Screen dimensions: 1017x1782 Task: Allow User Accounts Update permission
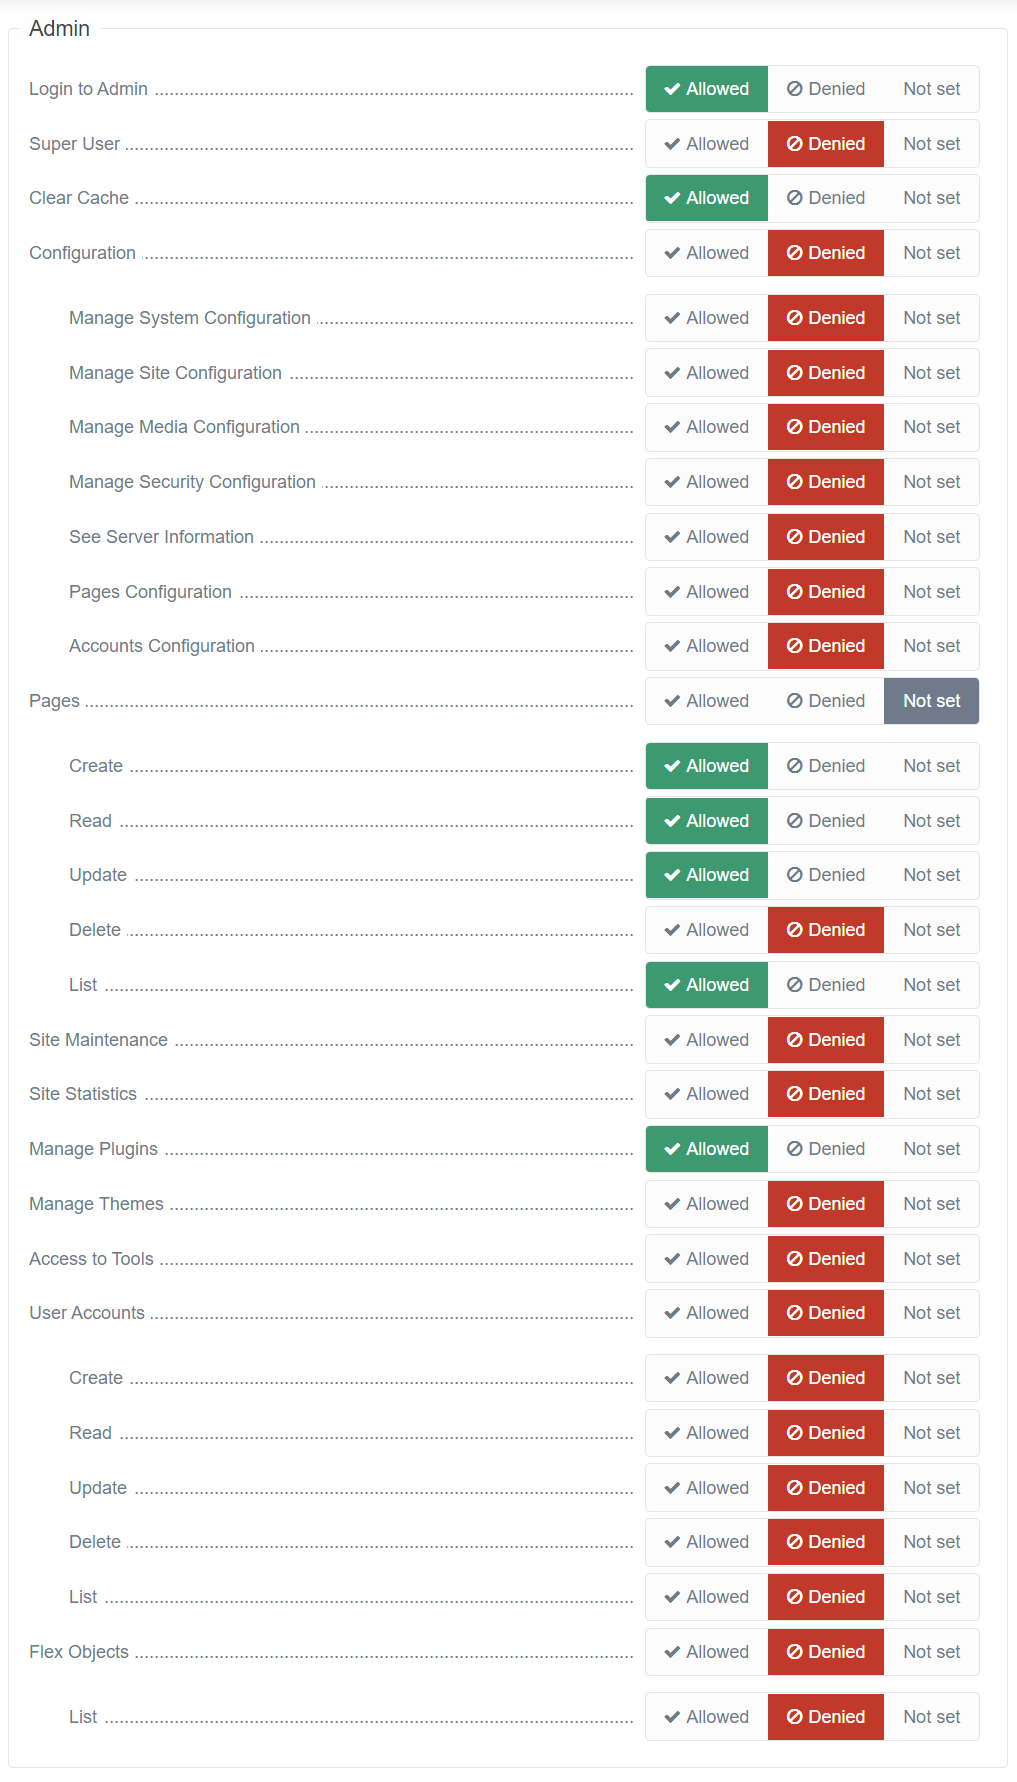tap(707, 1488)
